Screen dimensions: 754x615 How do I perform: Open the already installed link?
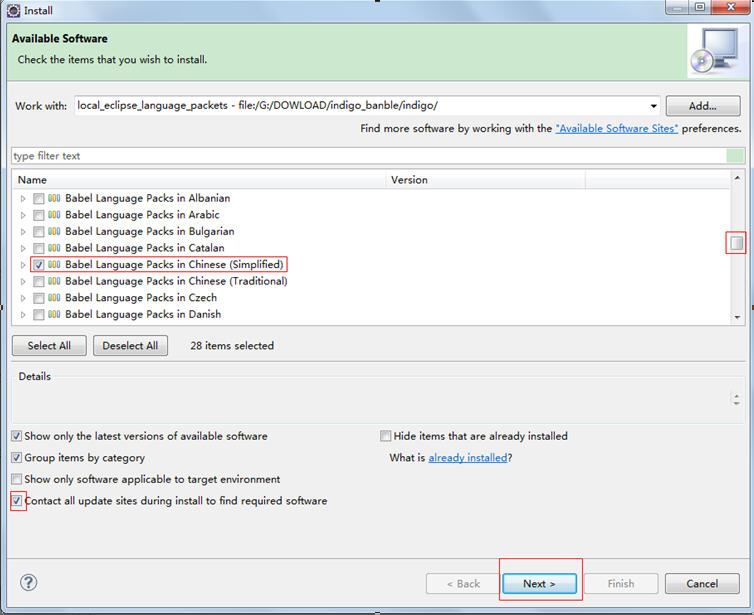point(468,457)
